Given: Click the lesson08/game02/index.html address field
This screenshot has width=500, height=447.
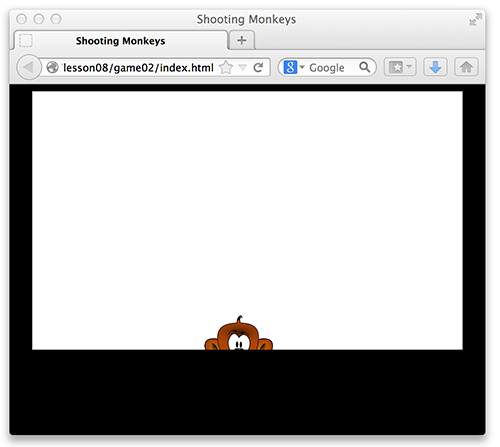Looking at the screenshot, I should (x=138, y=68).
